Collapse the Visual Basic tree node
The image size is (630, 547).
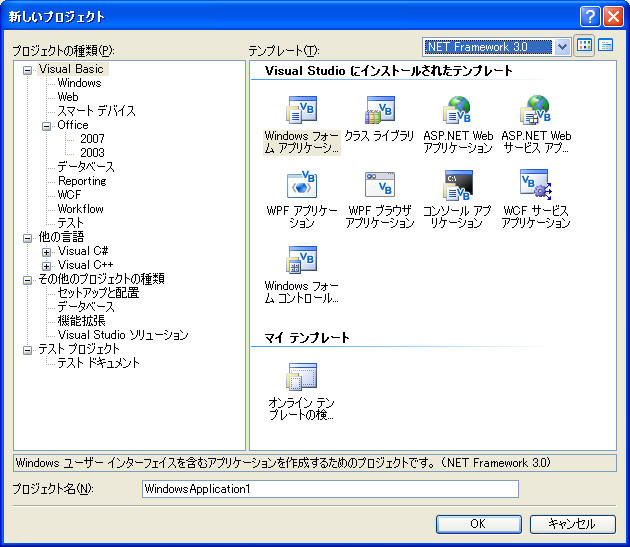point(27,70)
